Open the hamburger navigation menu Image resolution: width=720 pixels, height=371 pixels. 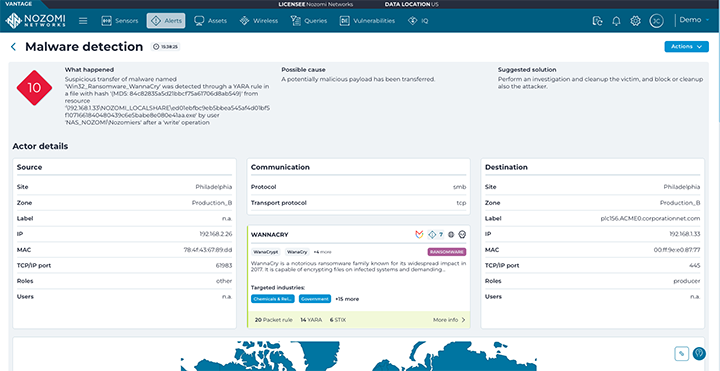click(x=83, y=21)
